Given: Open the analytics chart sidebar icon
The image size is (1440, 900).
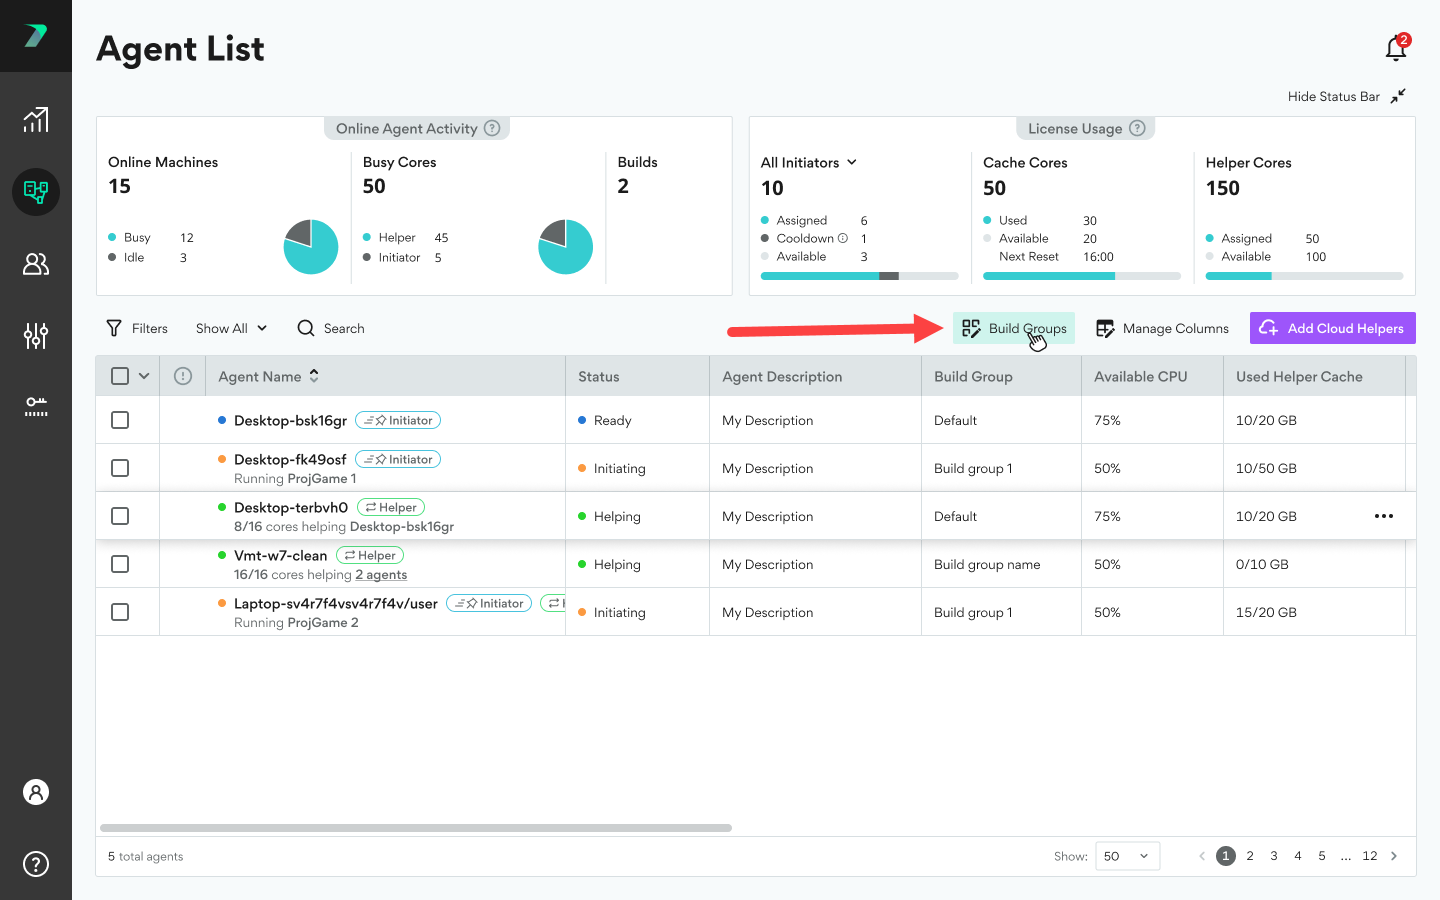Looking at the screenshot, I should (x=36, y=120).
